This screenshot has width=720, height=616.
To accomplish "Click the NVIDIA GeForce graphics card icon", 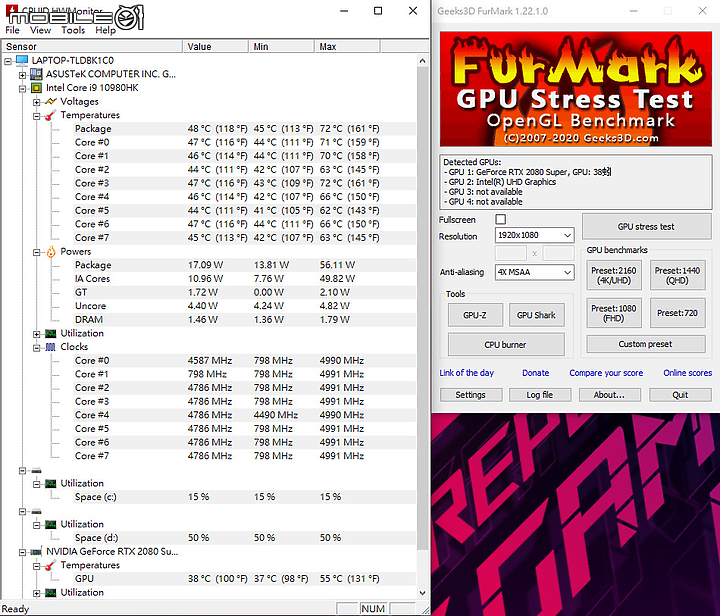I will pyautogui.click(x=36, y=552).
